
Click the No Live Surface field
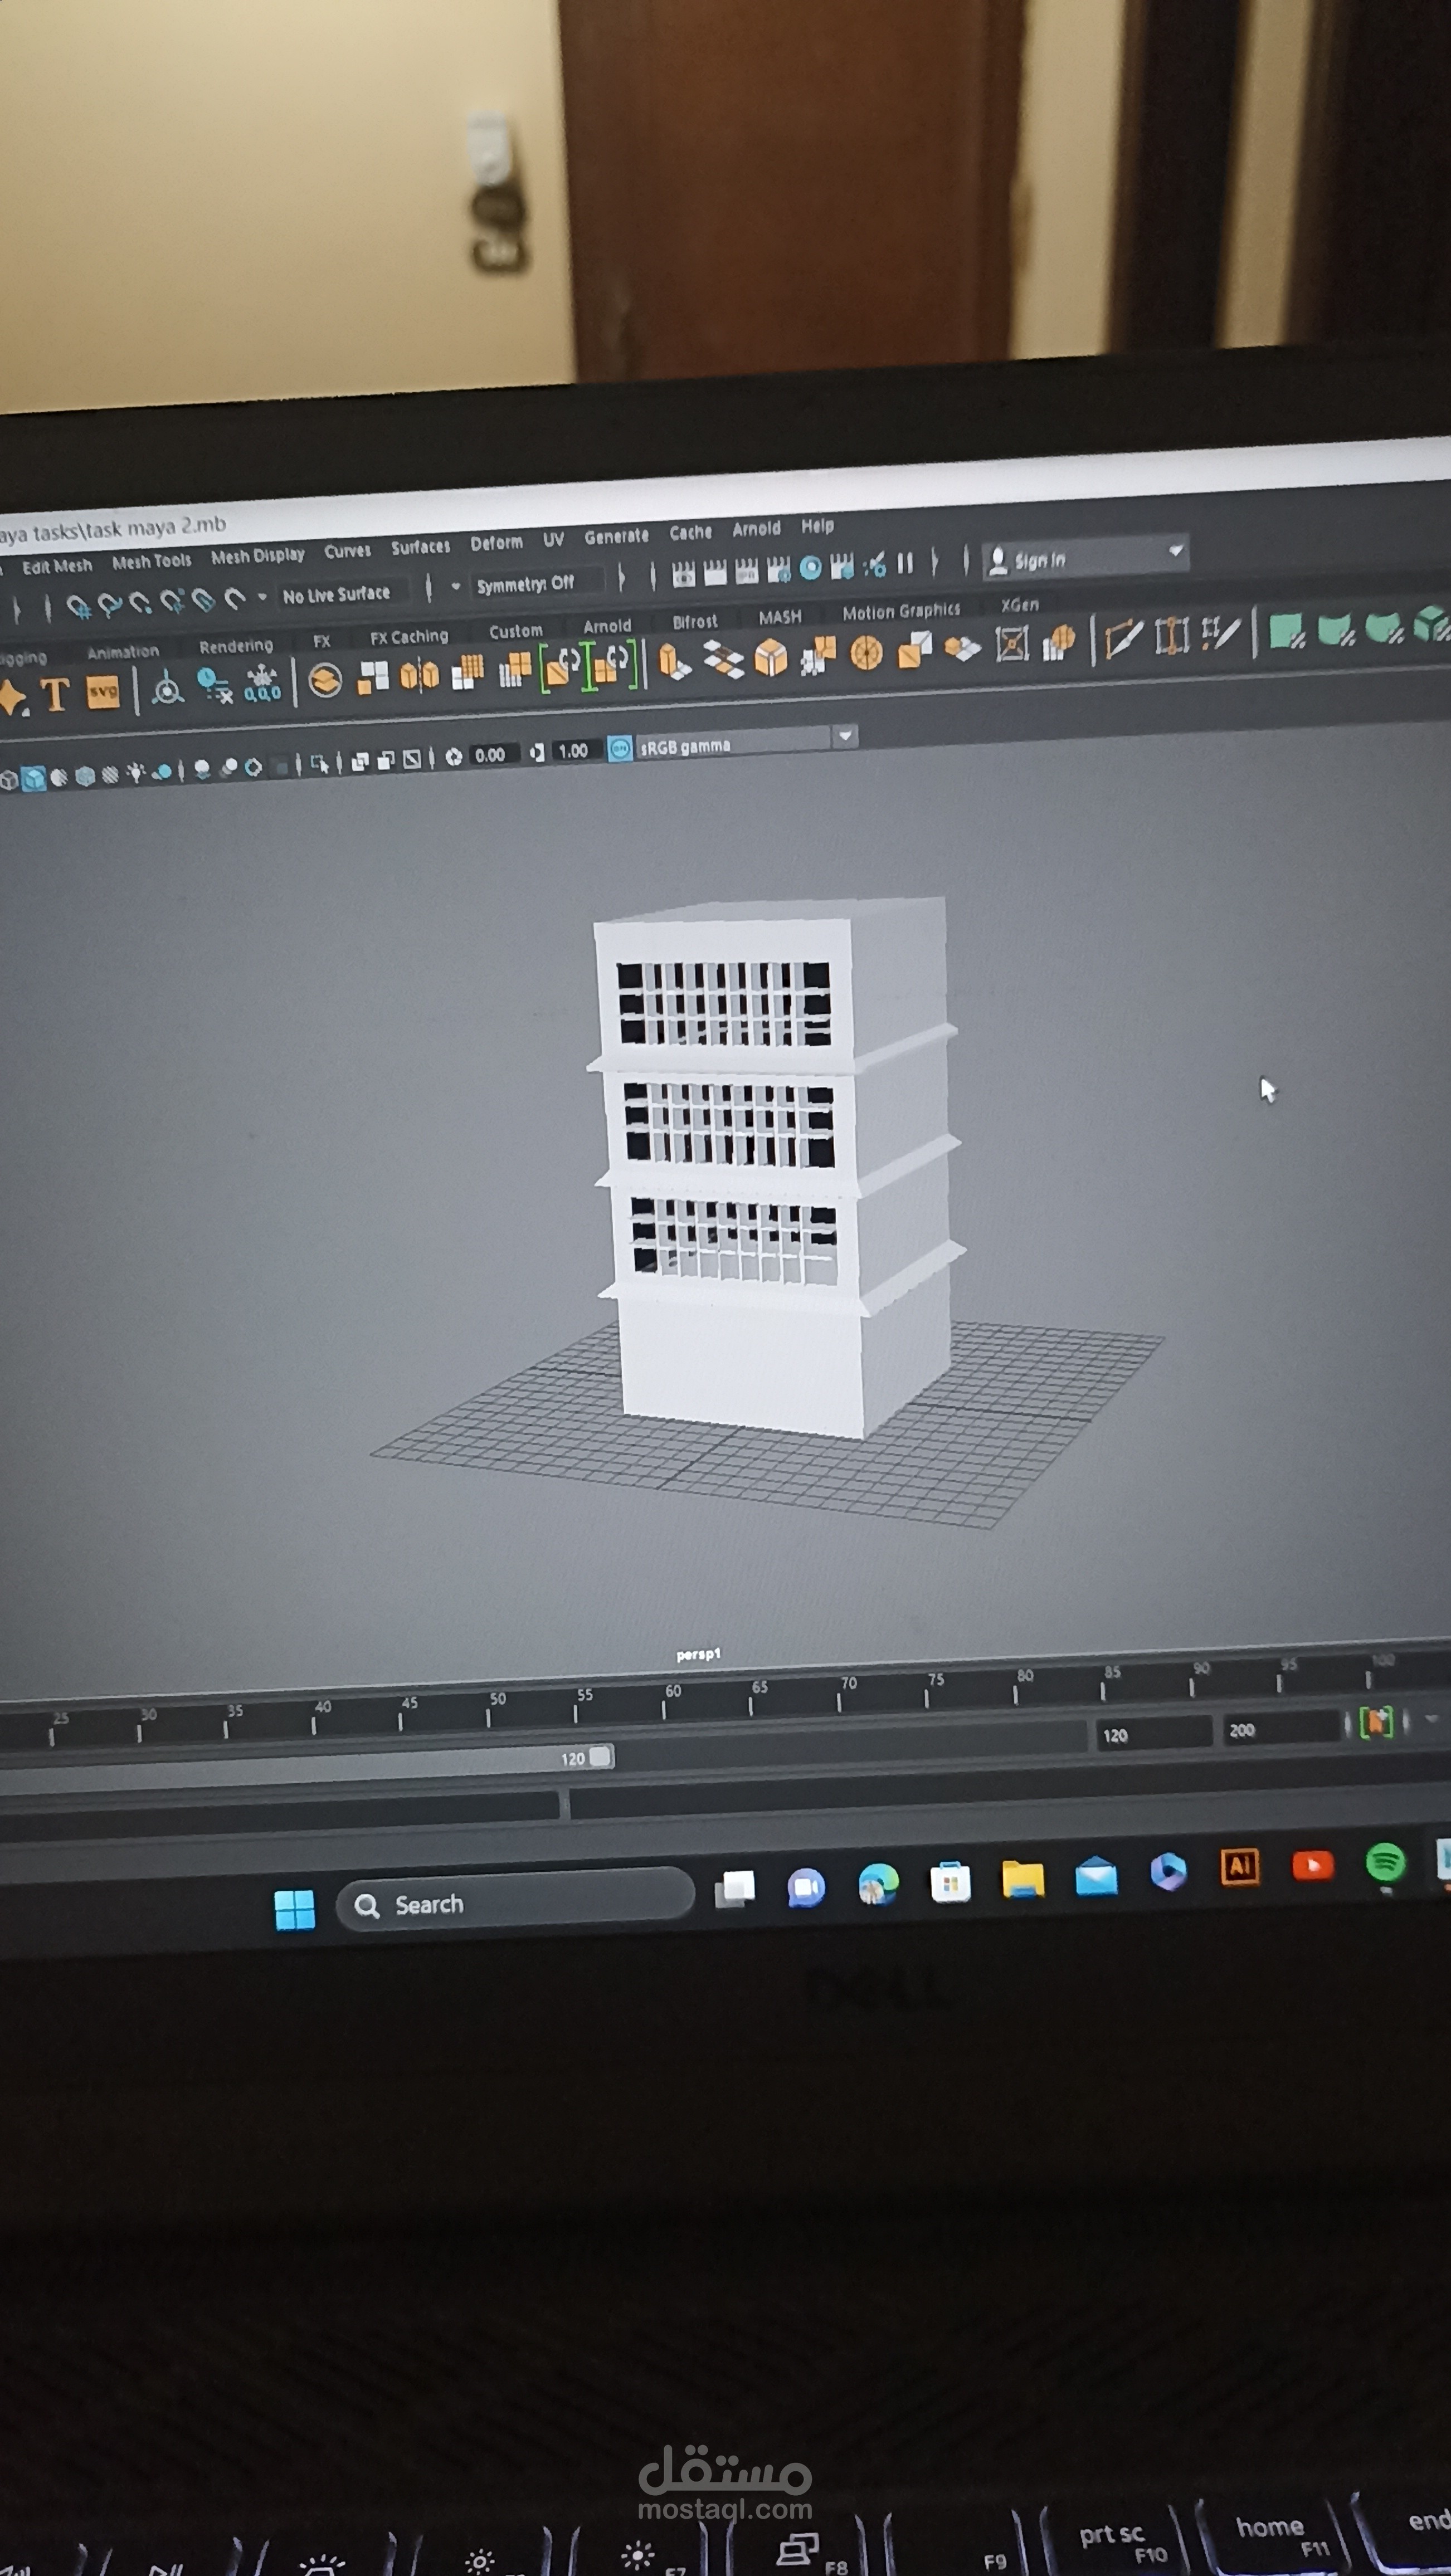click(x=343, y=594)
